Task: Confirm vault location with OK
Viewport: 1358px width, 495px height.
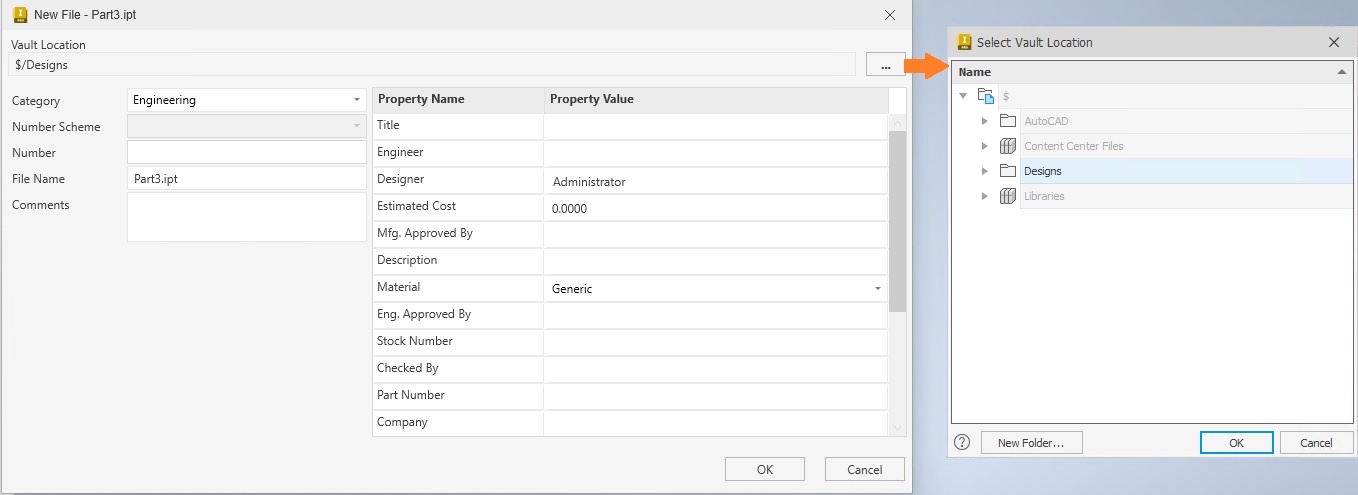Action: click(x=1236, y=442)
